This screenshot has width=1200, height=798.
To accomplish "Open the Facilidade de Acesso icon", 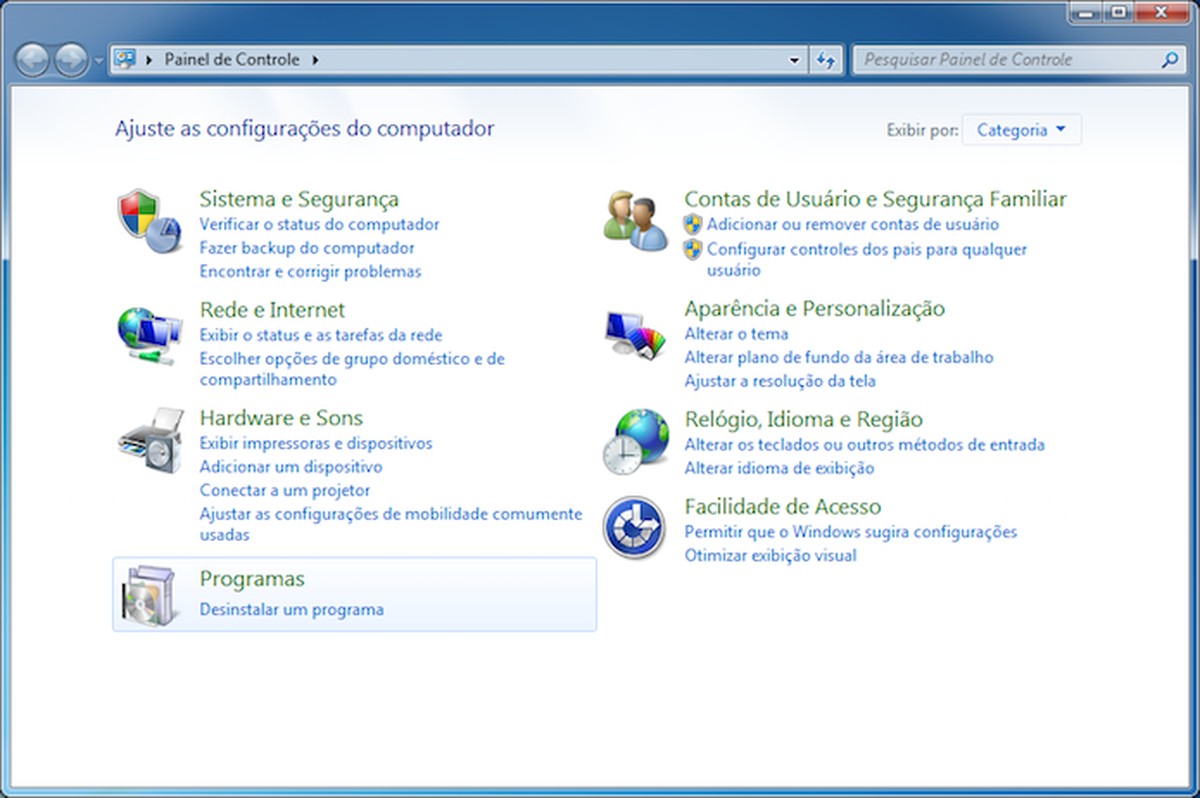I will (x=635, y=528).
